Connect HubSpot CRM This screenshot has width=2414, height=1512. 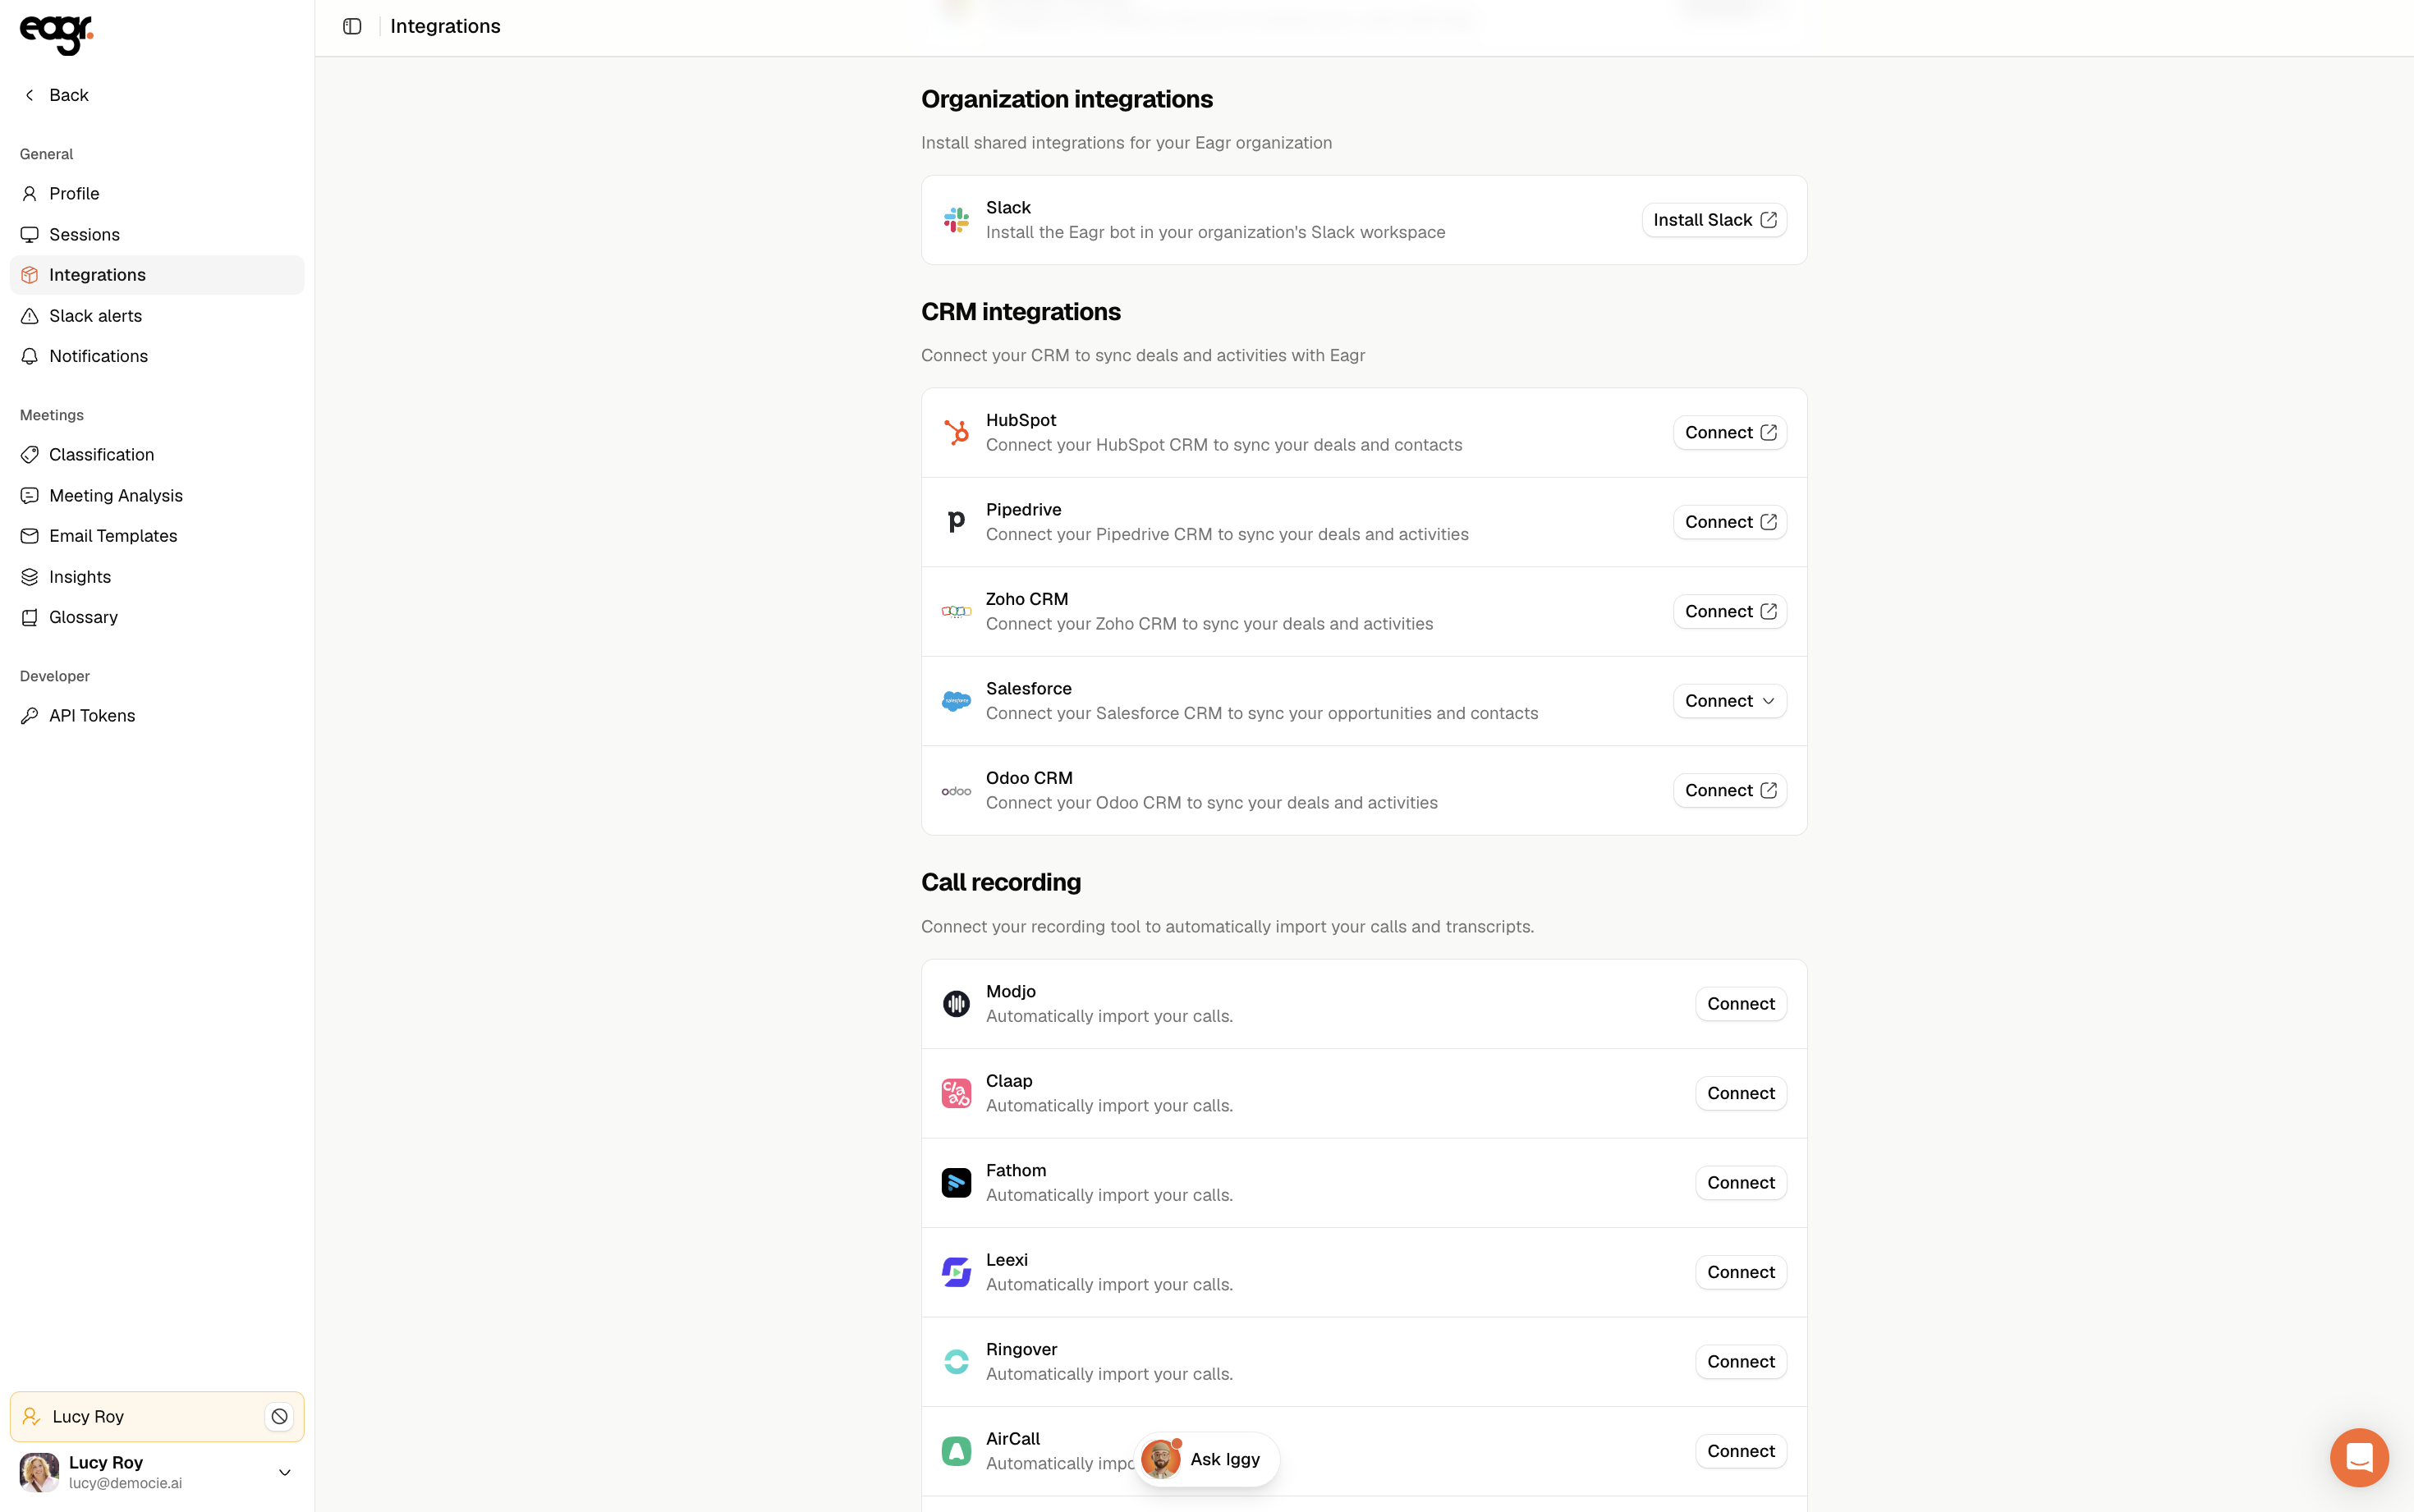pos(1729,432)
